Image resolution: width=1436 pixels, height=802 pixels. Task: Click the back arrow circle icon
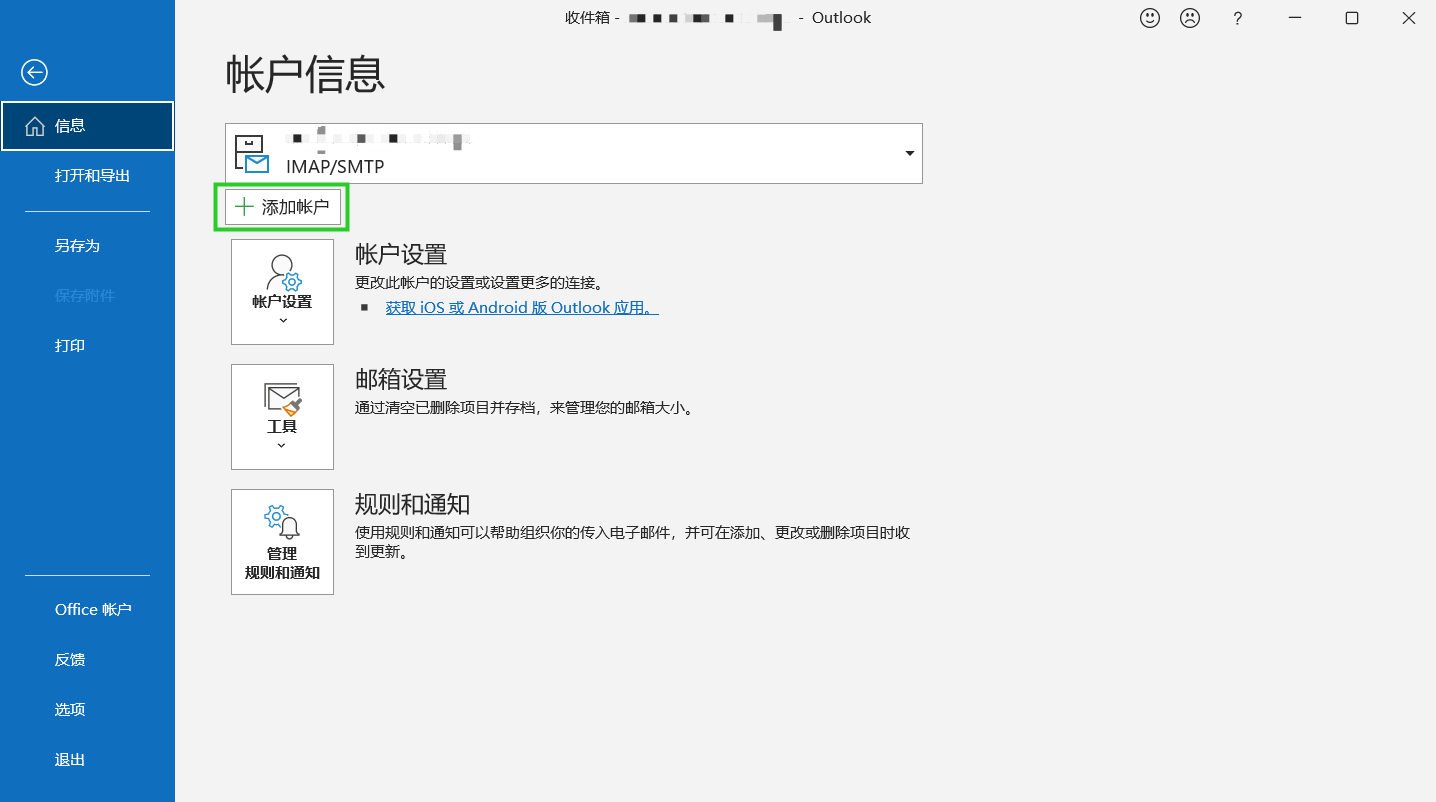coord(34,72)
